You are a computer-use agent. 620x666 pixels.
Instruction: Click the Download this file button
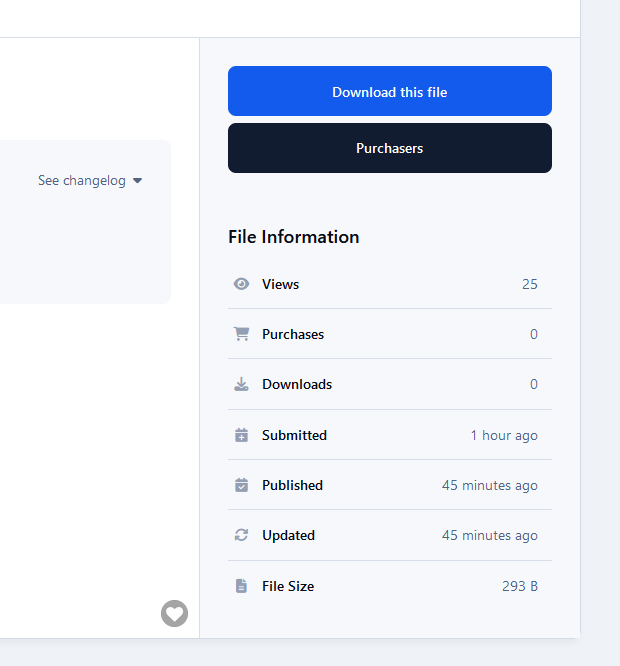[x=390, y=91]
